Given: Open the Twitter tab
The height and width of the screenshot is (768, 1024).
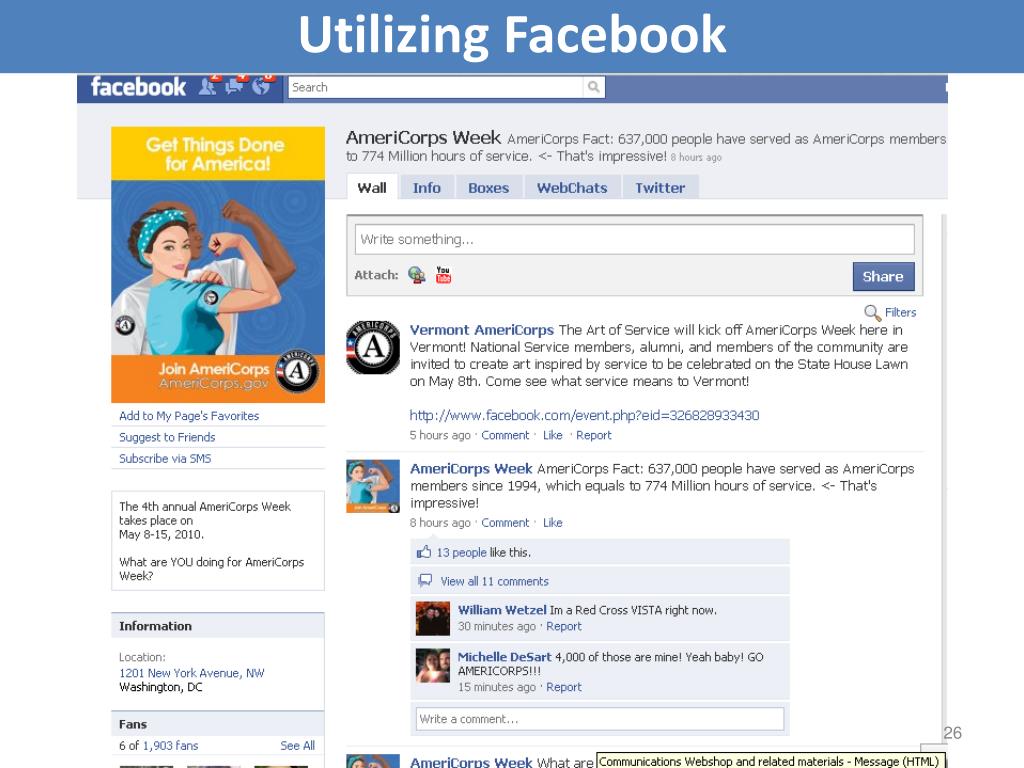Looking at the screenshot, I should [660, 188].
